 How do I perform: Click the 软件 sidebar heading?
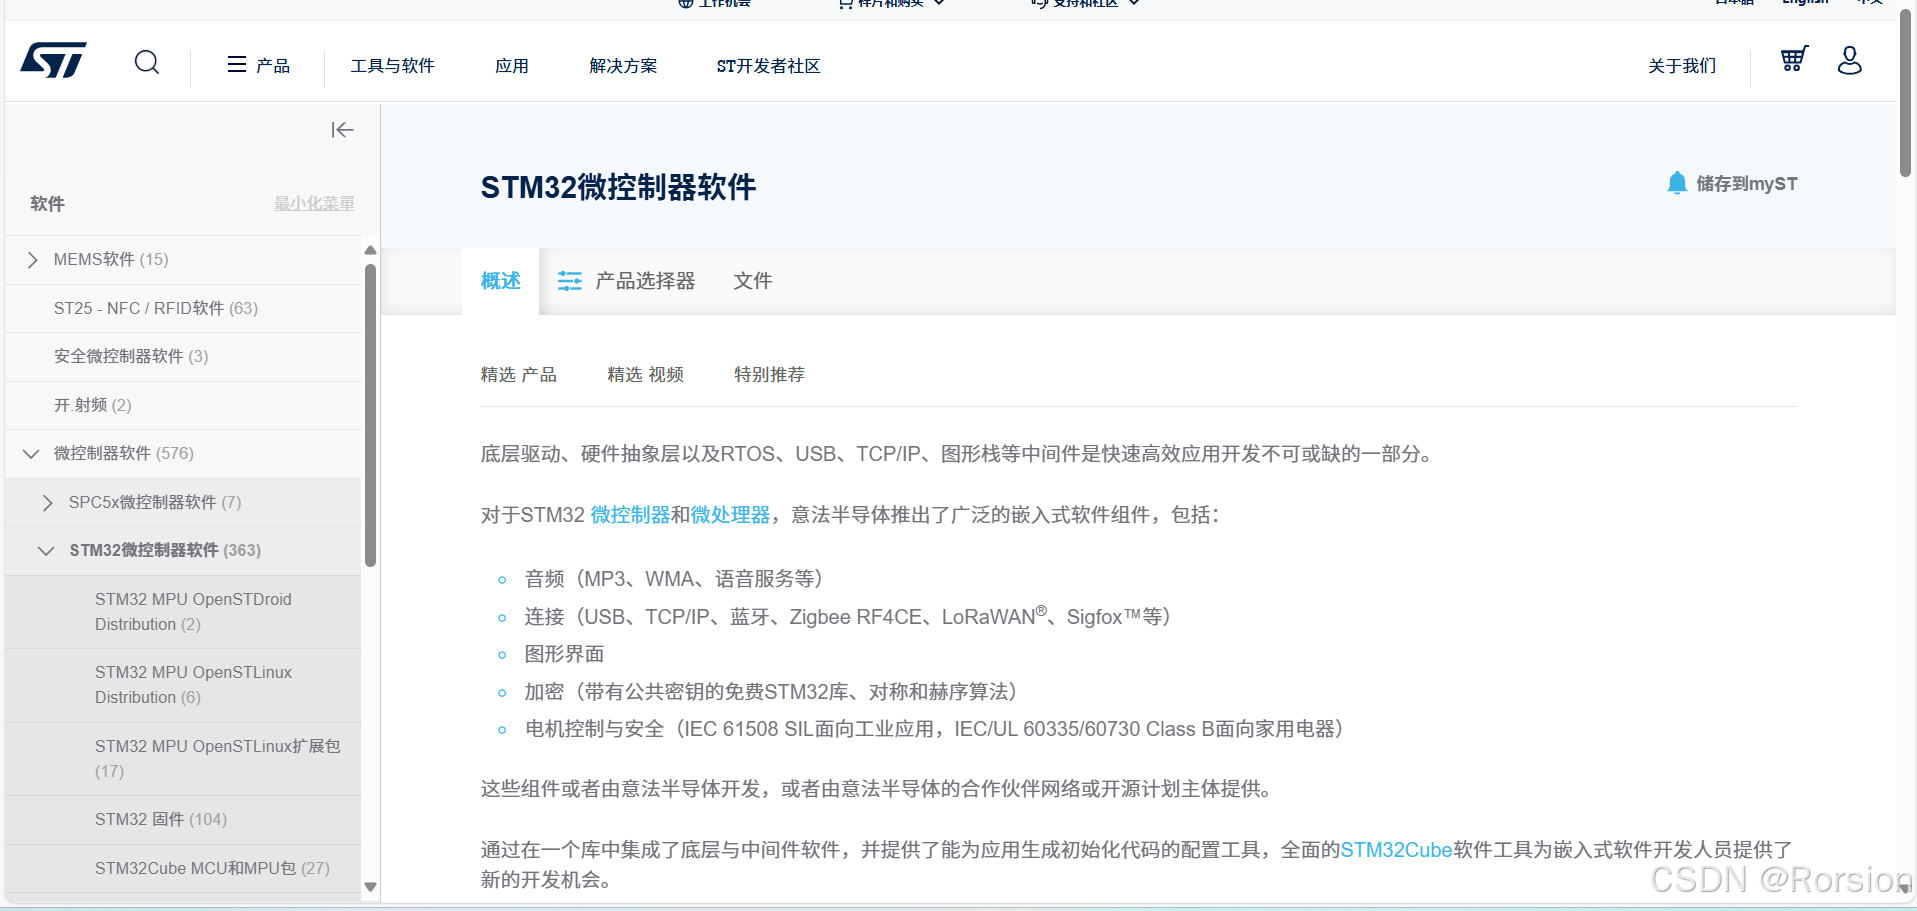coord(47,204)
